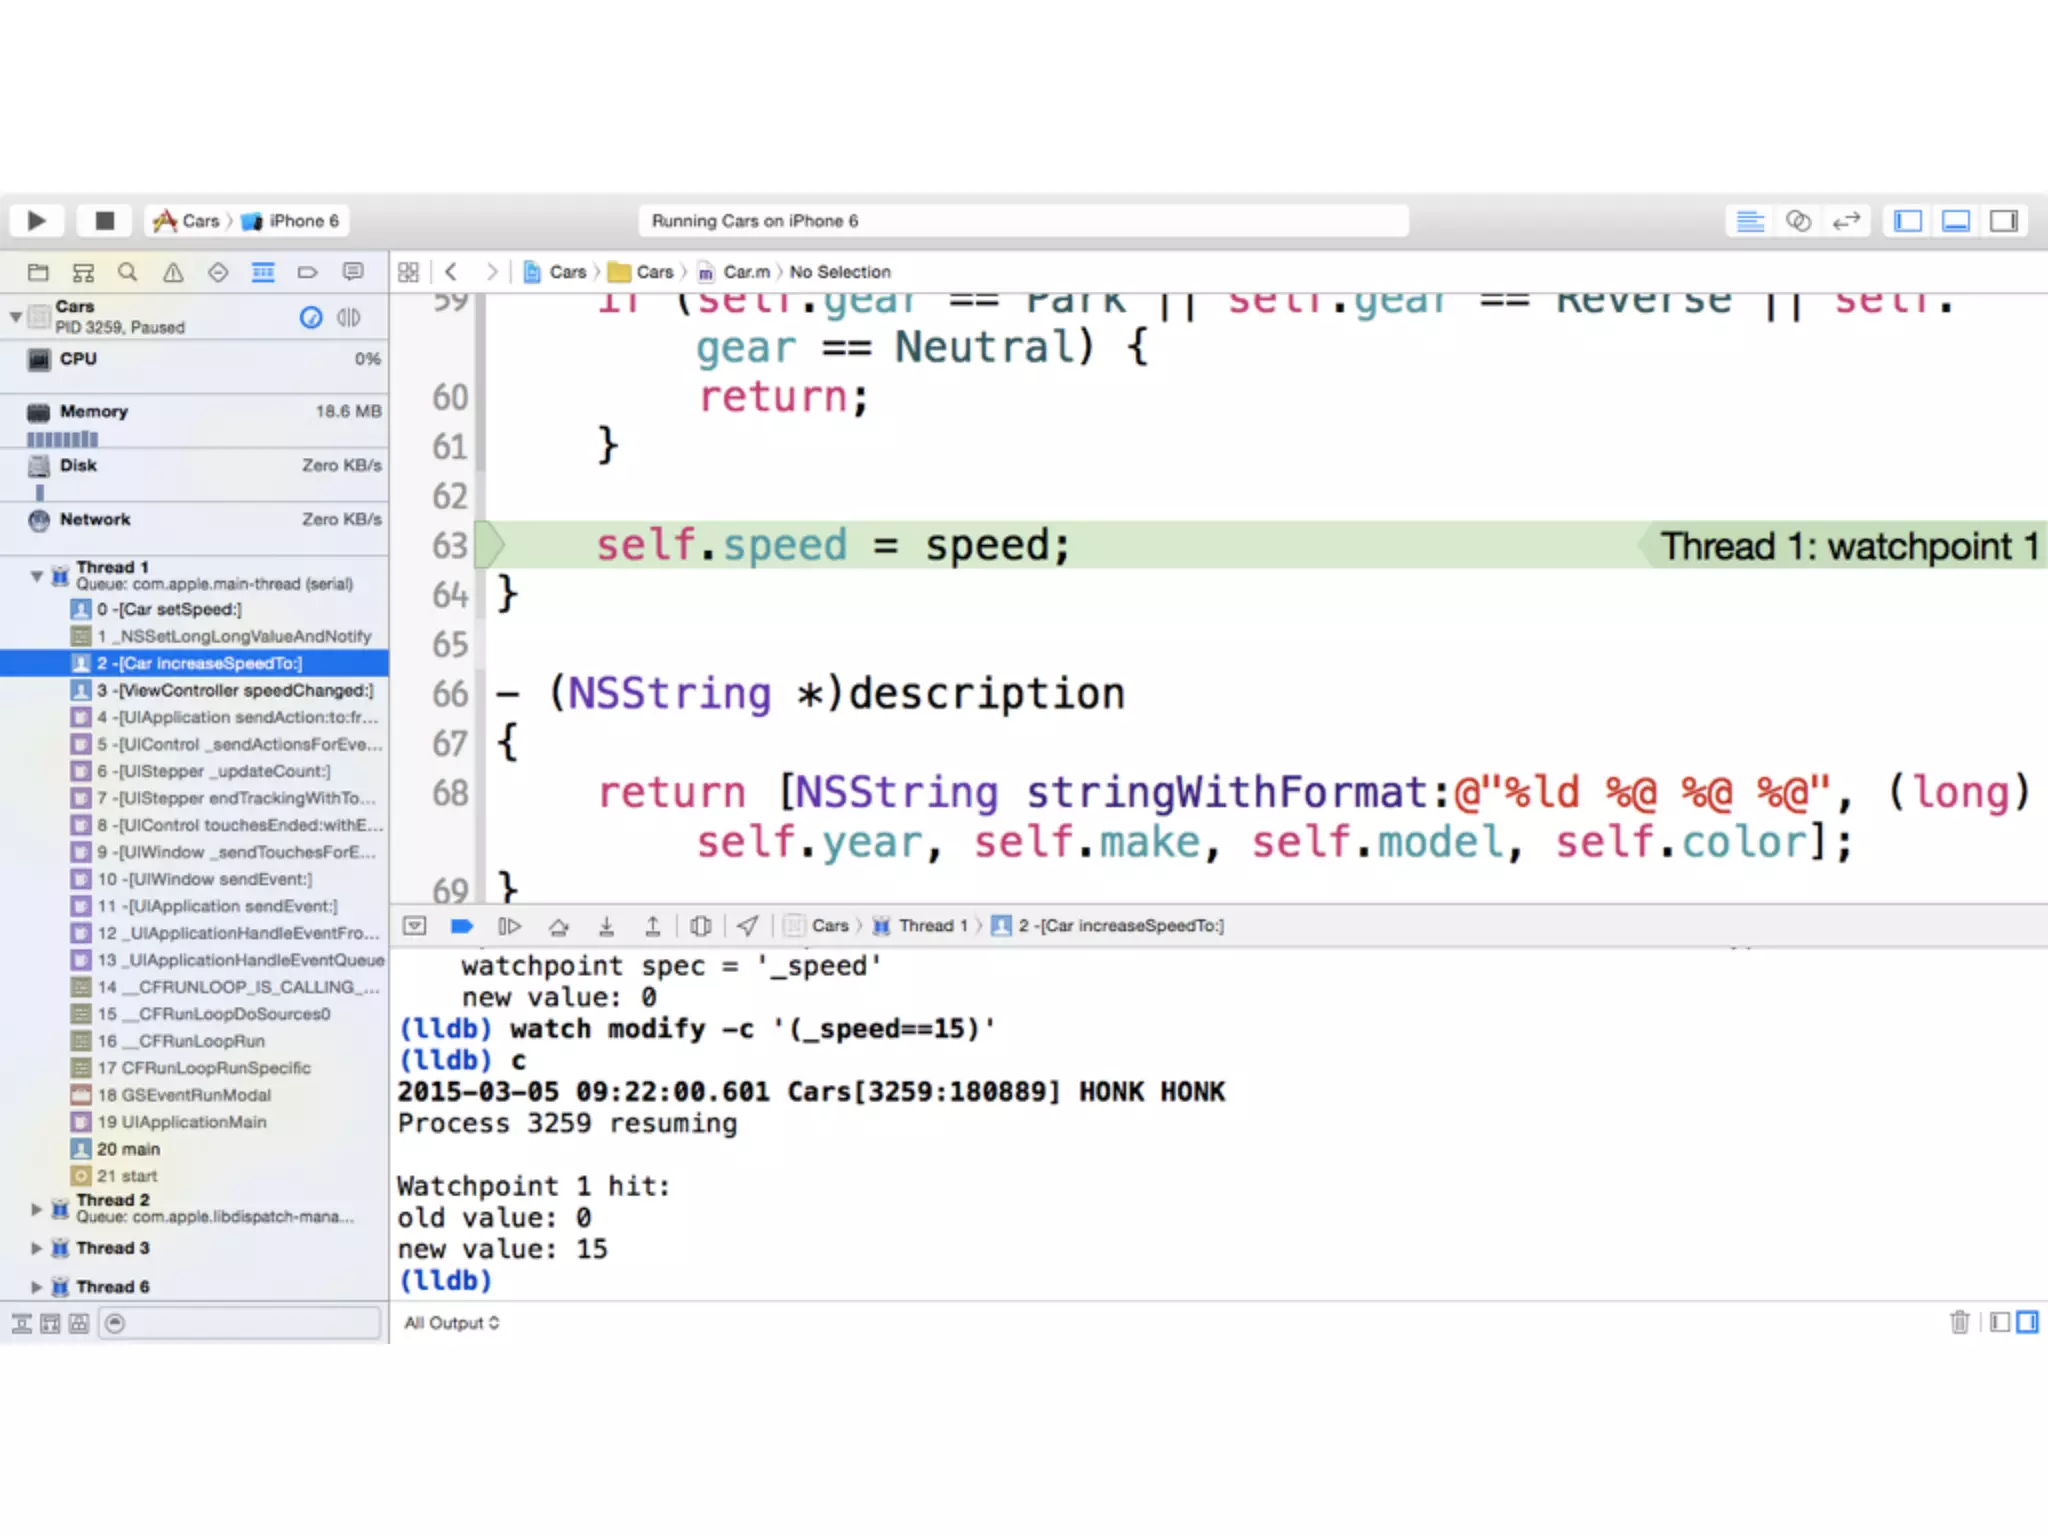Select frame 0 -[Car setSpeed:]
The image size is (2048, 1536).
click(170, 609)
